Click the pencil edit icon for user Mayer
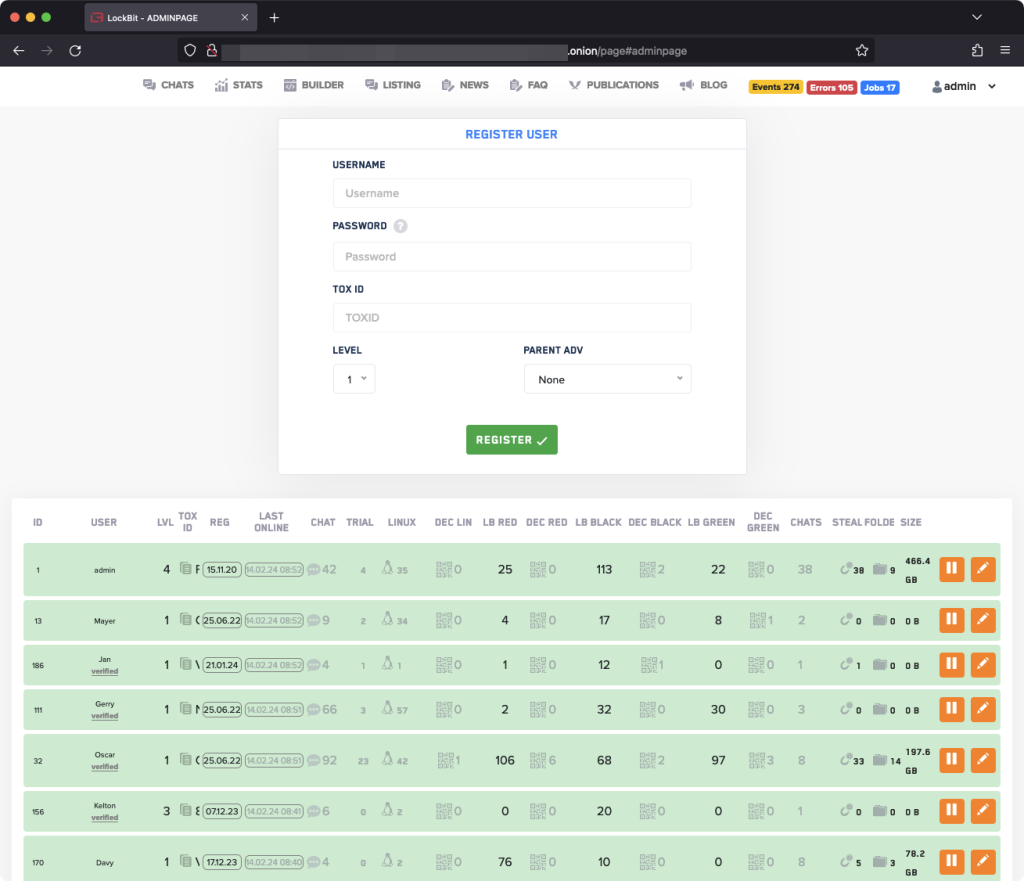This screenshot has width=1024, height=881. [x=983, y=620]
